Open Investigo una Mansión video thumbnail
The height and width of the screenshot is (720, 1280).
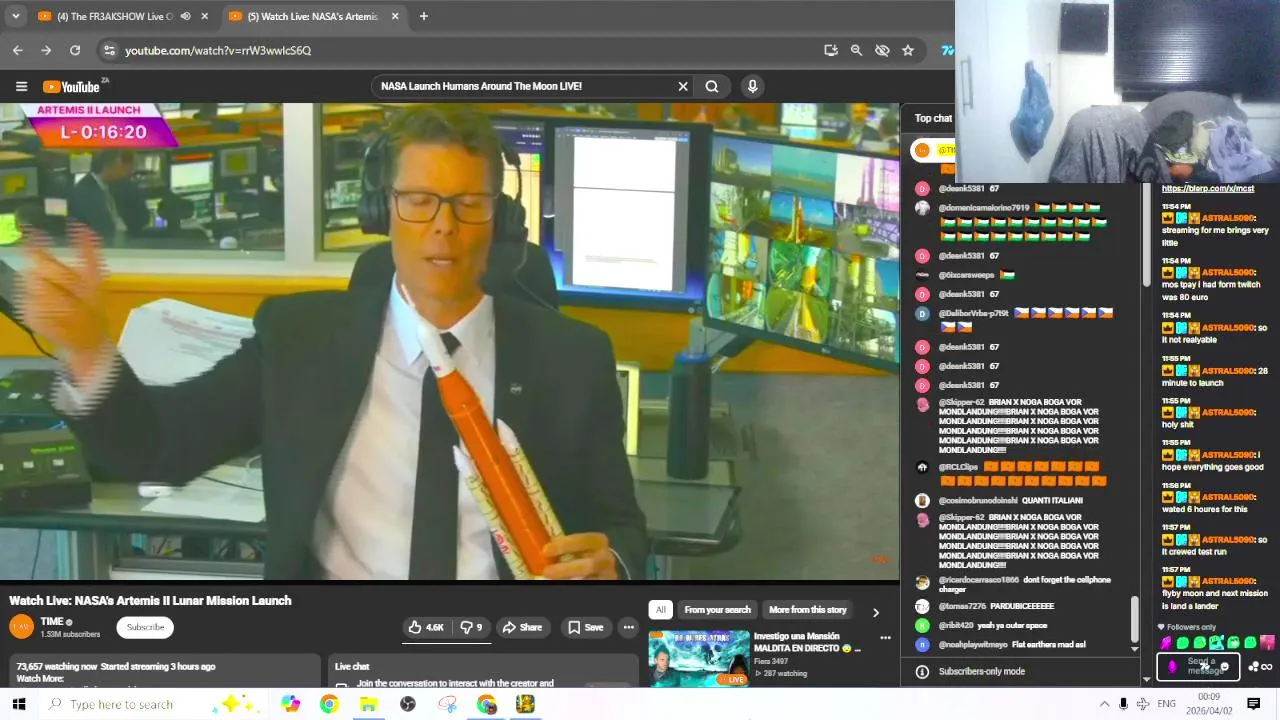(x=698, y=658)
